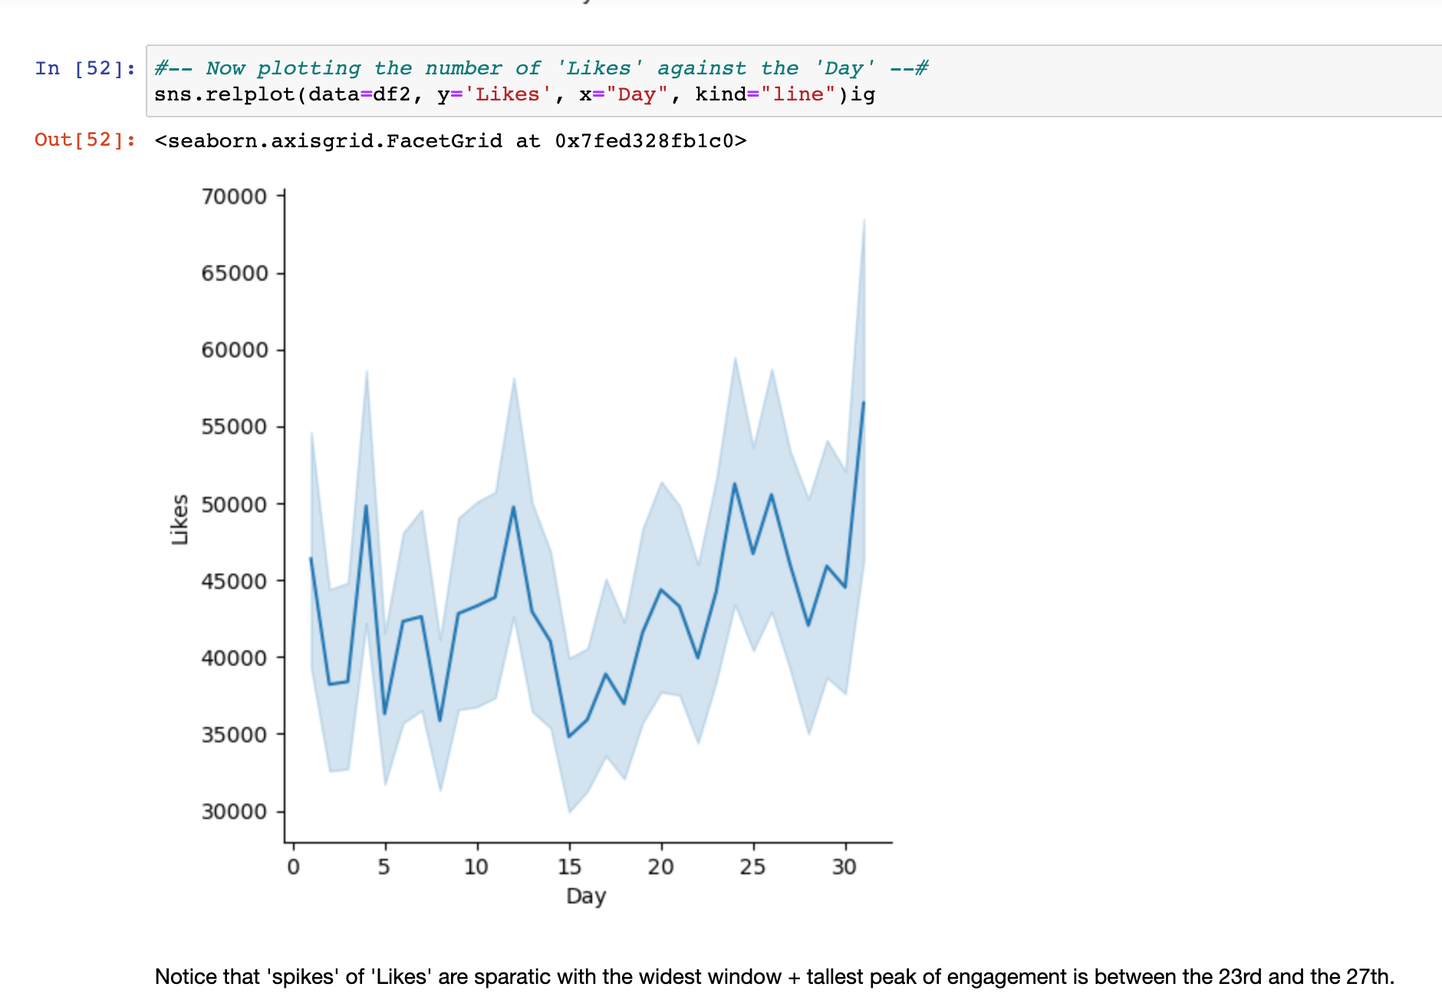The height and width of the screenshot is (1000, 1442).
Task: Click the 25 tick on the Day axis
Action: [752, 867]
